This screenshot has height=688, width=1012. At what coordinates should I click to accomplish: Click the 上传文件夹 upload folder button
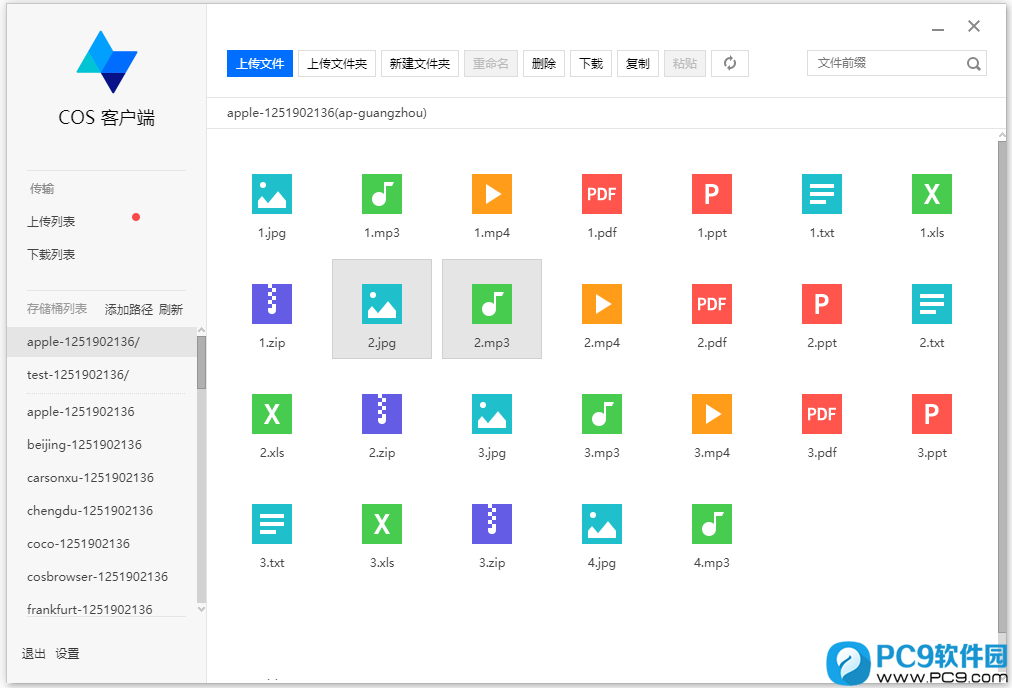(x=337, y=63)
